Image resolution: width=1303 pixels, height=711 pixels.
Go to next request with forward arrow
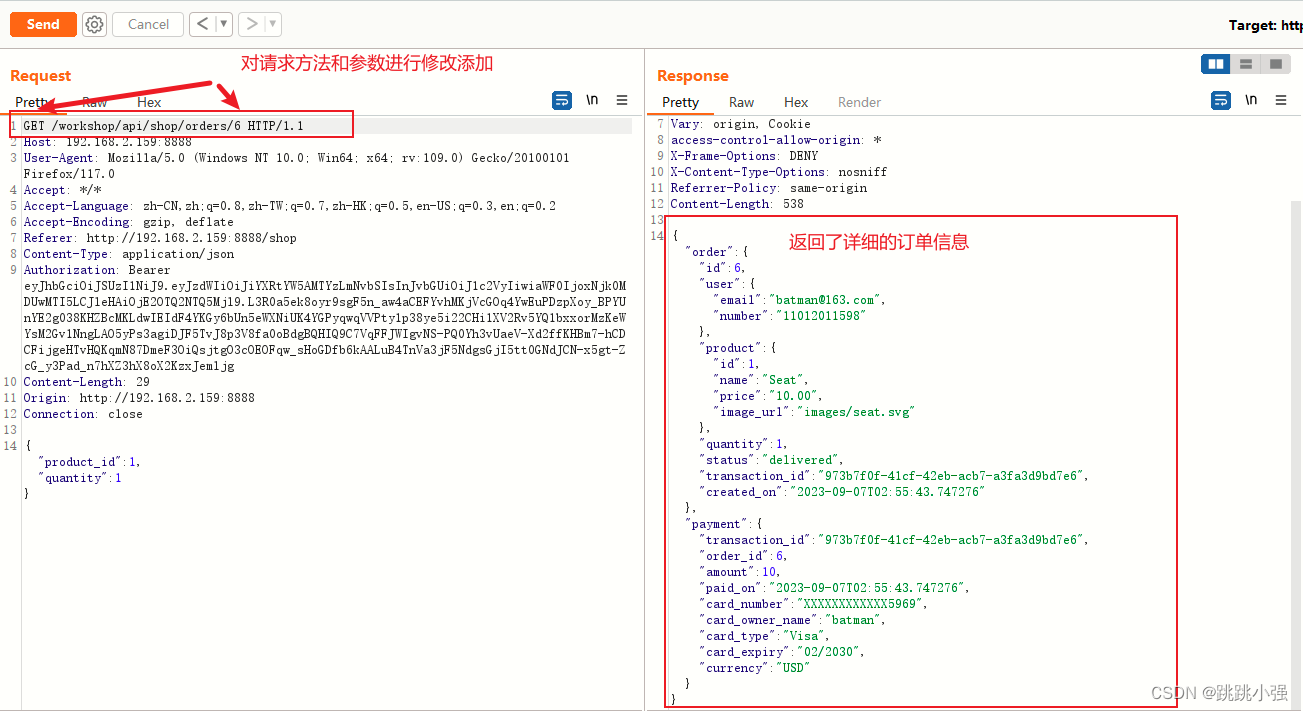[252, 24]
